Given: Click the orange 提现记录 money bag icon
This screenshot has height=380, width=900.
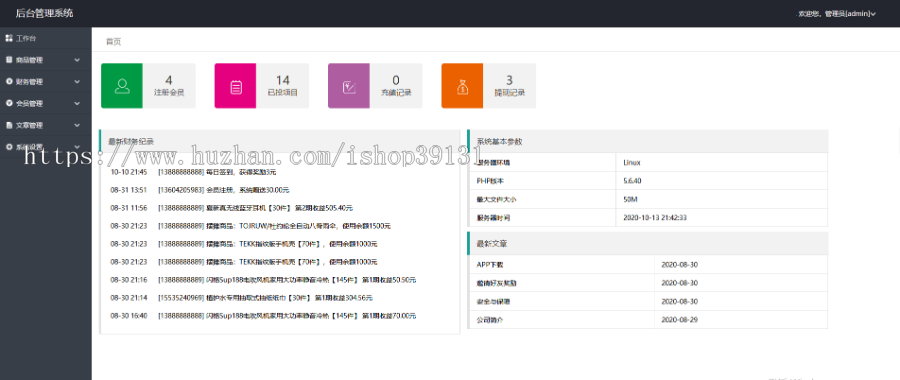Looking at the screenshot, I should pyautogui.click(x=462, y=86).
